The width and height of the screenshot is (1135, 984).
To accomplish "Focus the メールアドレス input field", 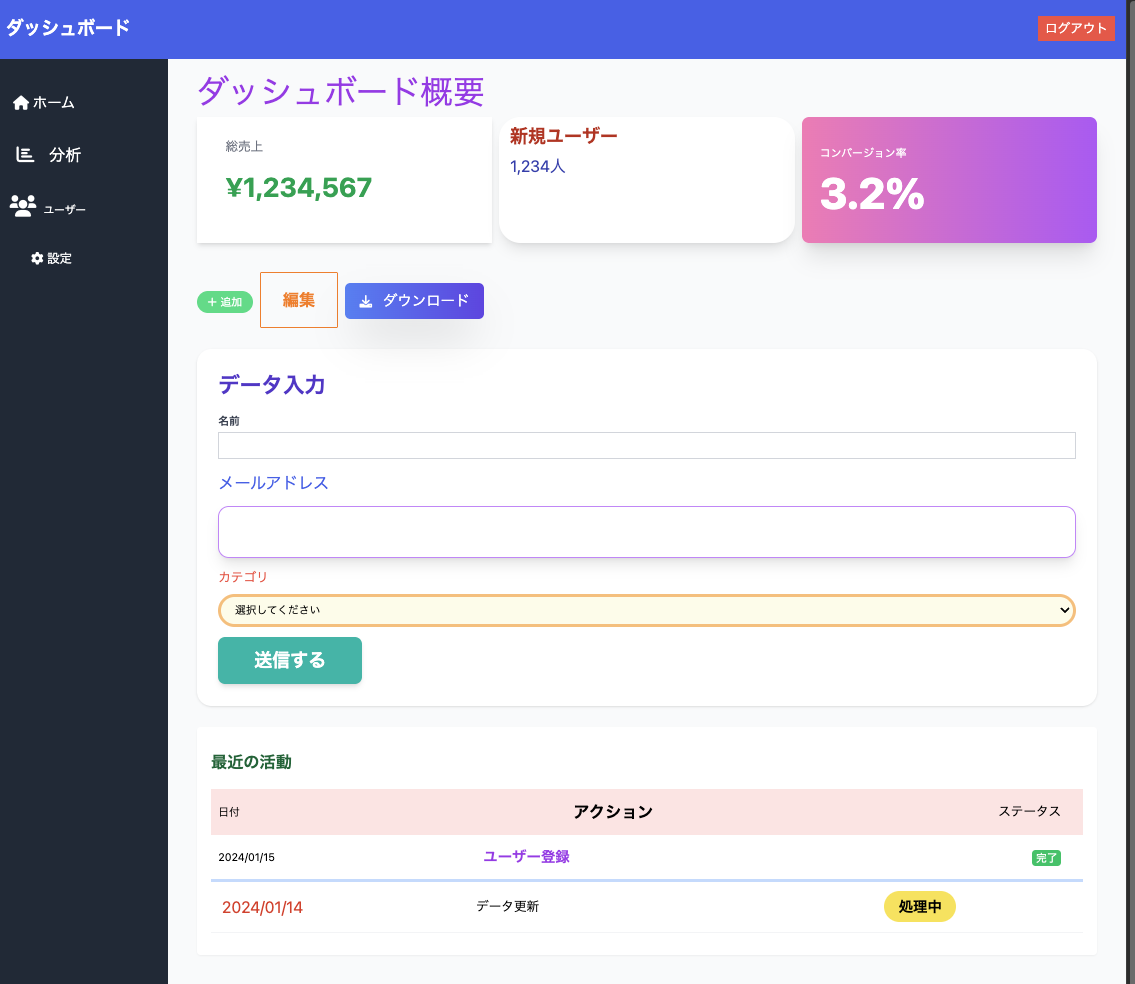I will [646, 532].
